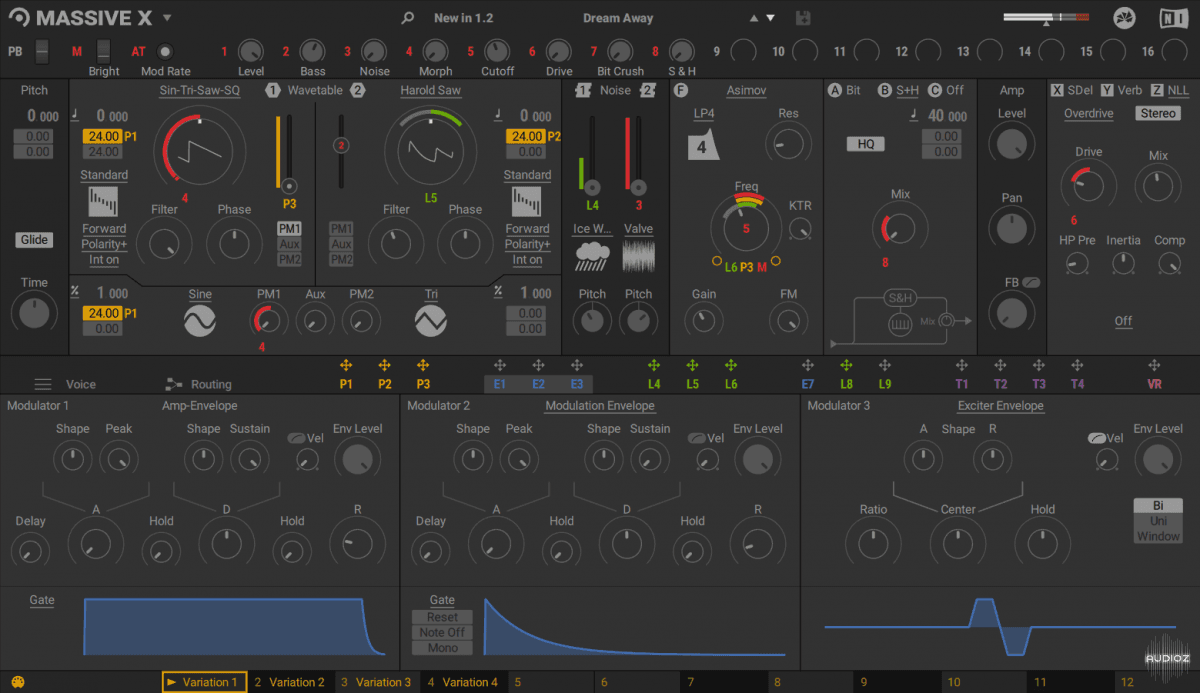Select the X SDel effect tab
This screenshot has height=693, width=1200.
(x=1072, y=90)
